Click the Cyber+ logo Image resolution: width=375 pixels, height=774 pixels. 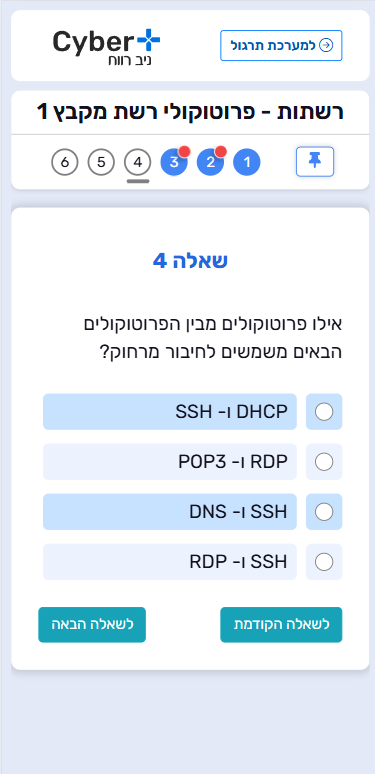pos(107,47)
